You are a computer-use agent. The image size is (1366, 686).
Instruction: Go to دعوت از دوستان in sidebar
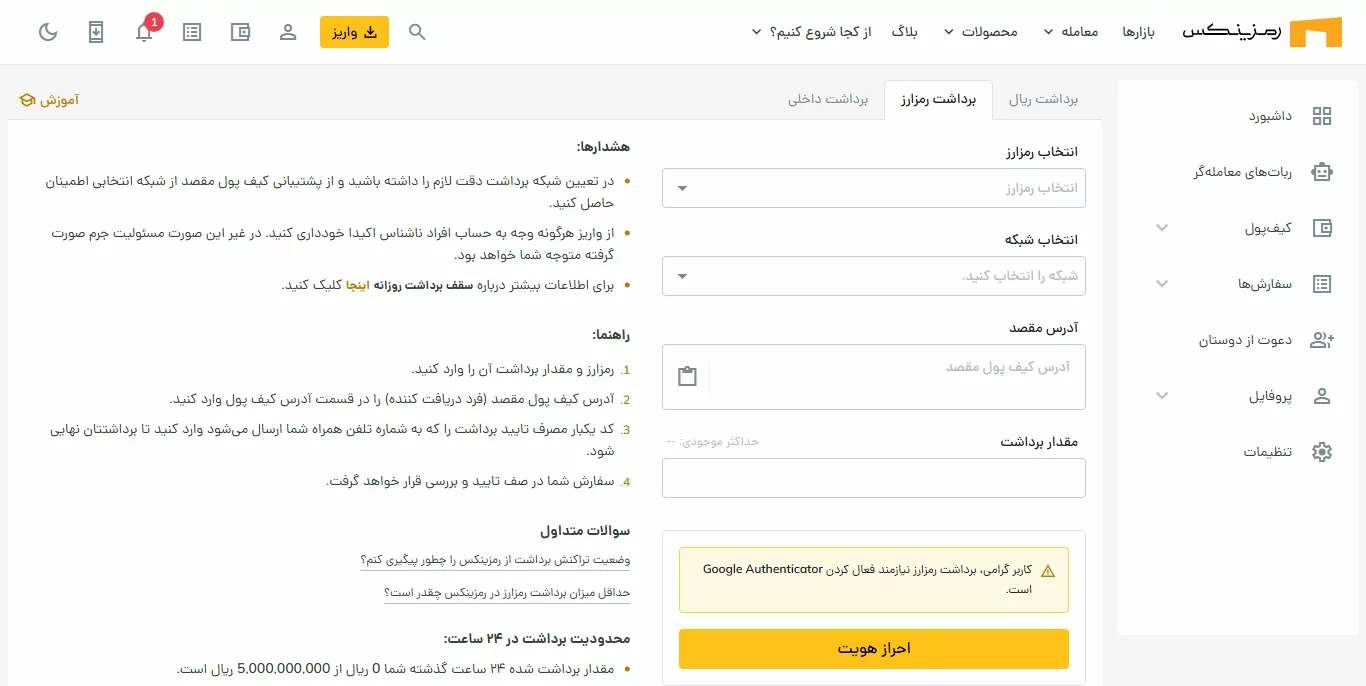coord(1246,340)
